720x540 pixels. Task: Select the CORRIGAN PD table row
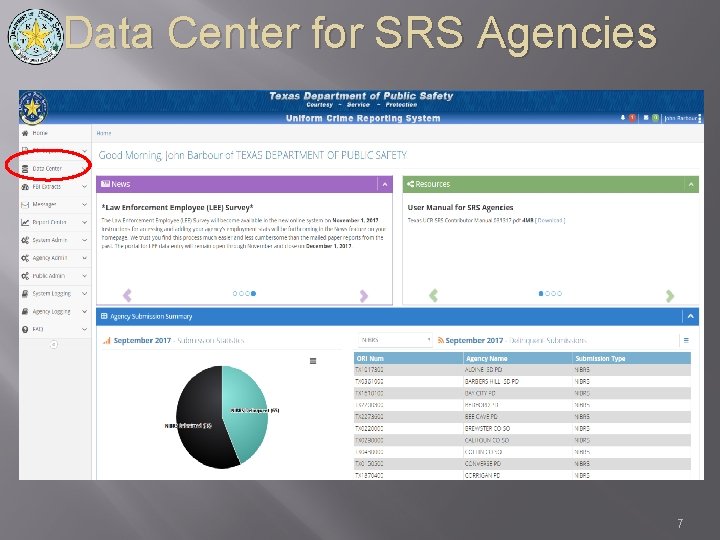(523, 475)
